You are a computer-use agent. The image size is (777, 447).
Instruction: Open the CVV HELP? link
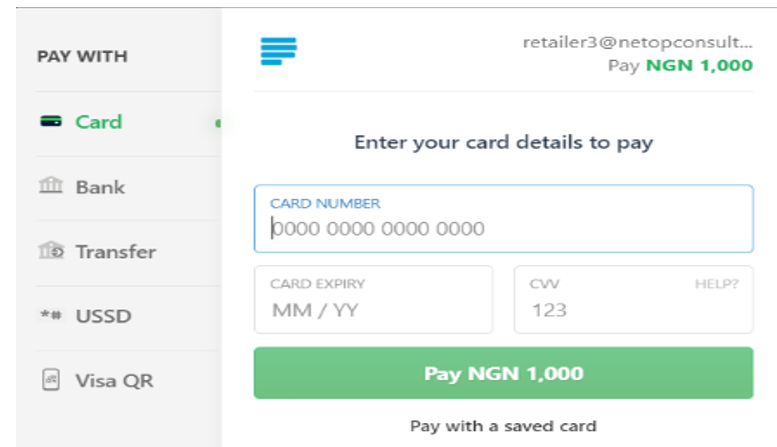click(716, 284)
